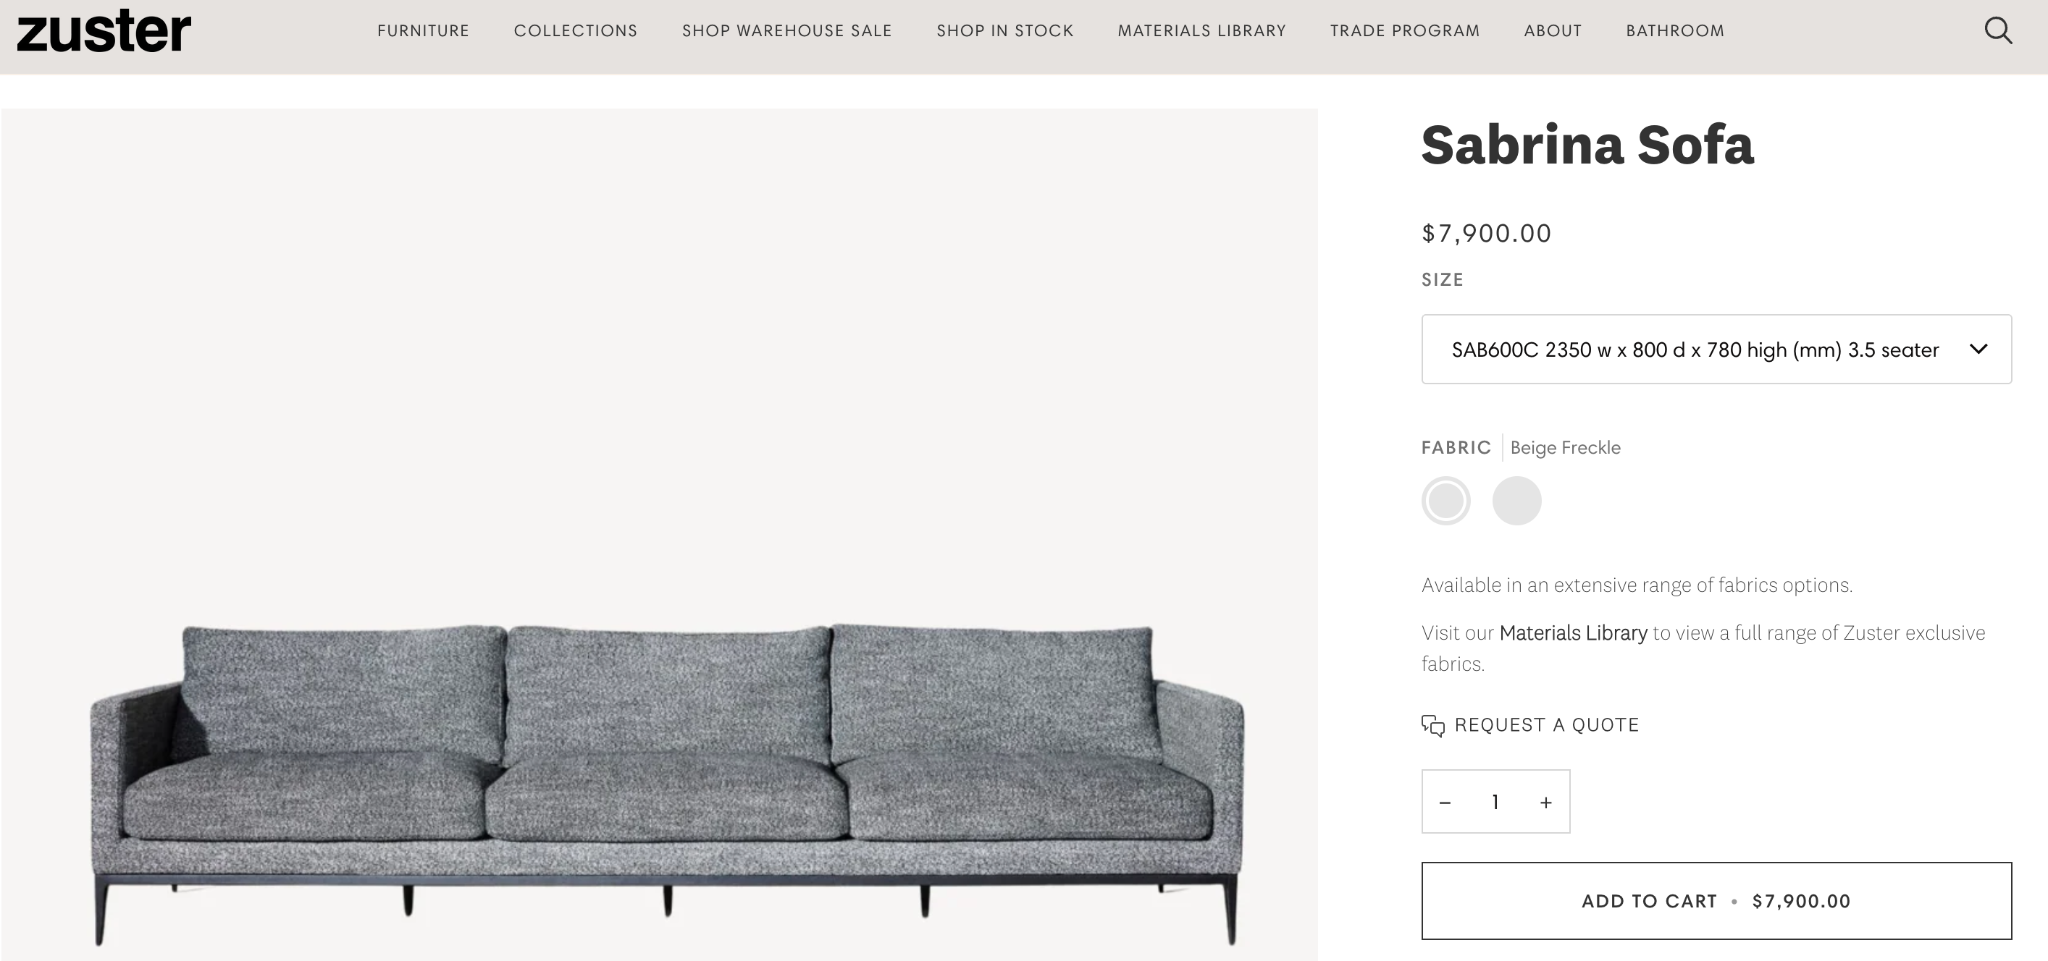This screenshot has height=961, width=2048.
Task: Open the search magnifier icon
Action: [1998, 31]
